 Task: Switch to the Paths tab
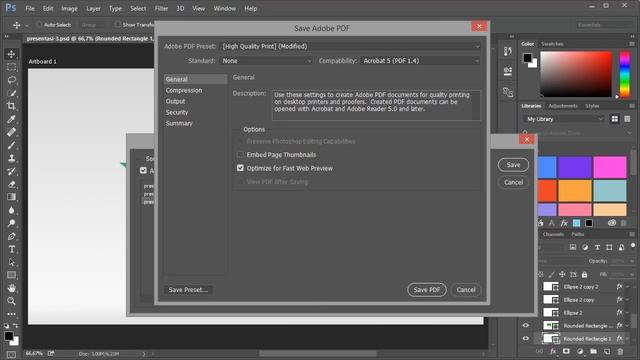[x=578, y=234]
